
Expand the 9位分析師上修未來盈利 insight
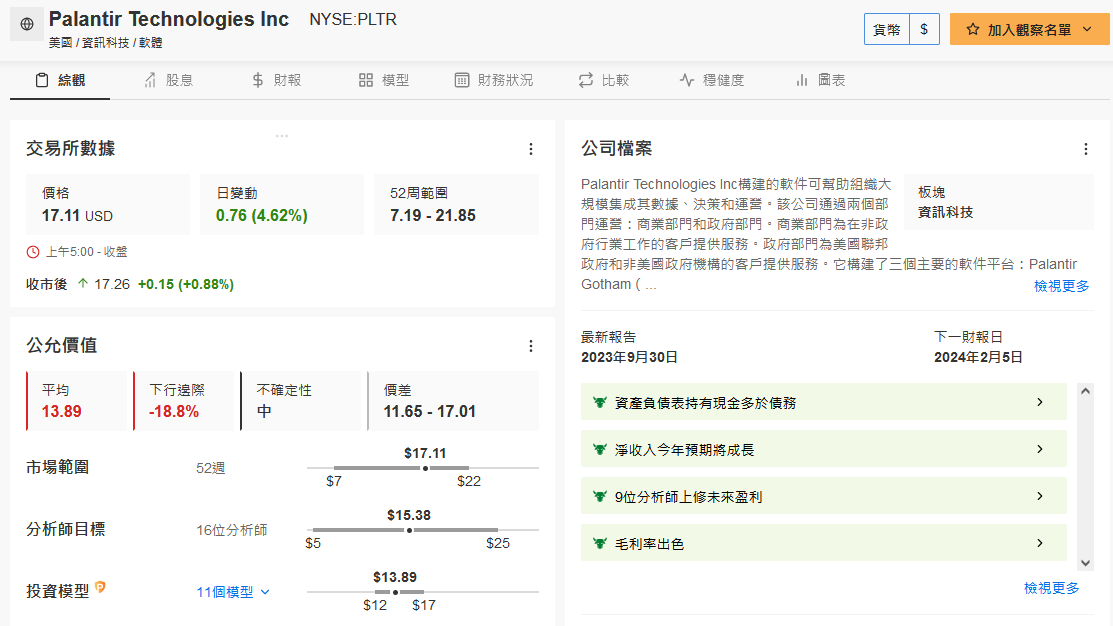pyautogui.click(x=823, y=496)
